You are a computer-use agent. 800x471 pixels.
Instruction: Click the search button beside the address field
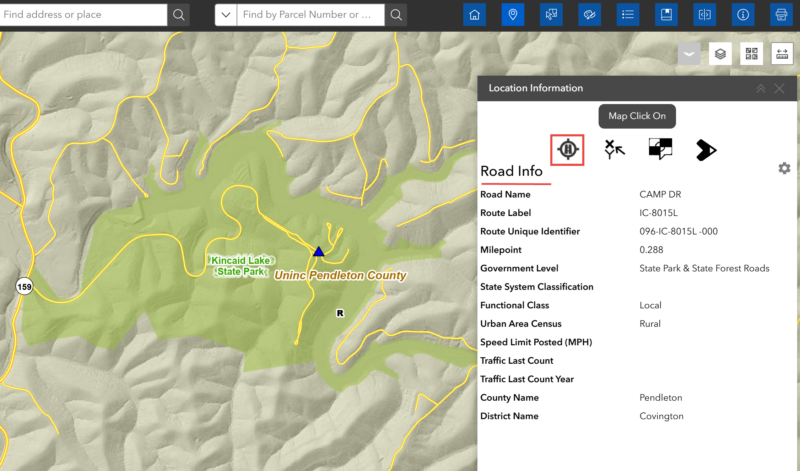tap(178, 15)
